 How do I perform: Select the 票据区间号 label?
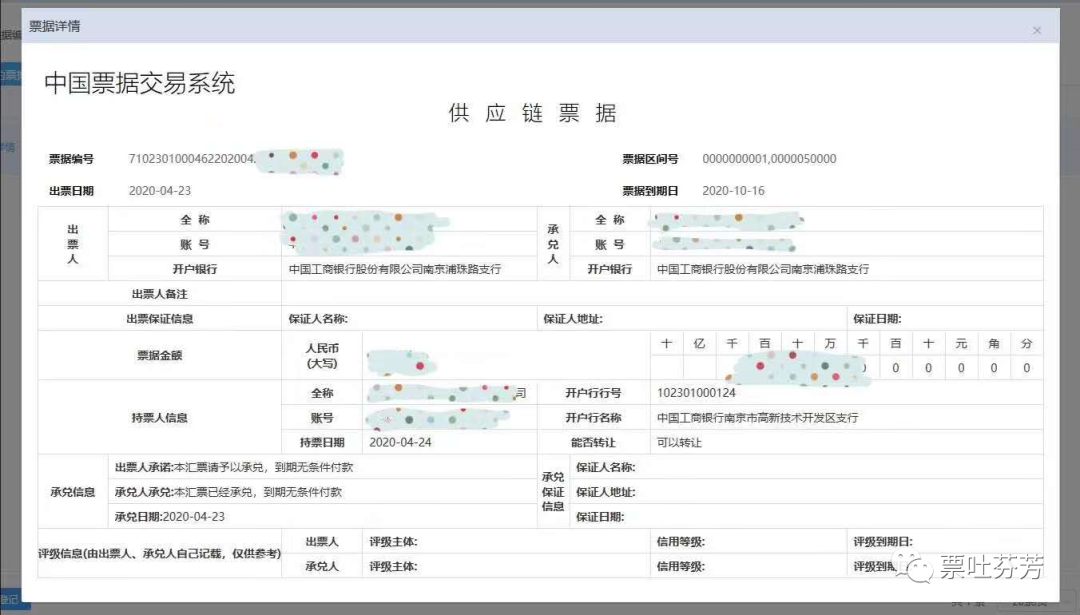click(x=650, y=159)
